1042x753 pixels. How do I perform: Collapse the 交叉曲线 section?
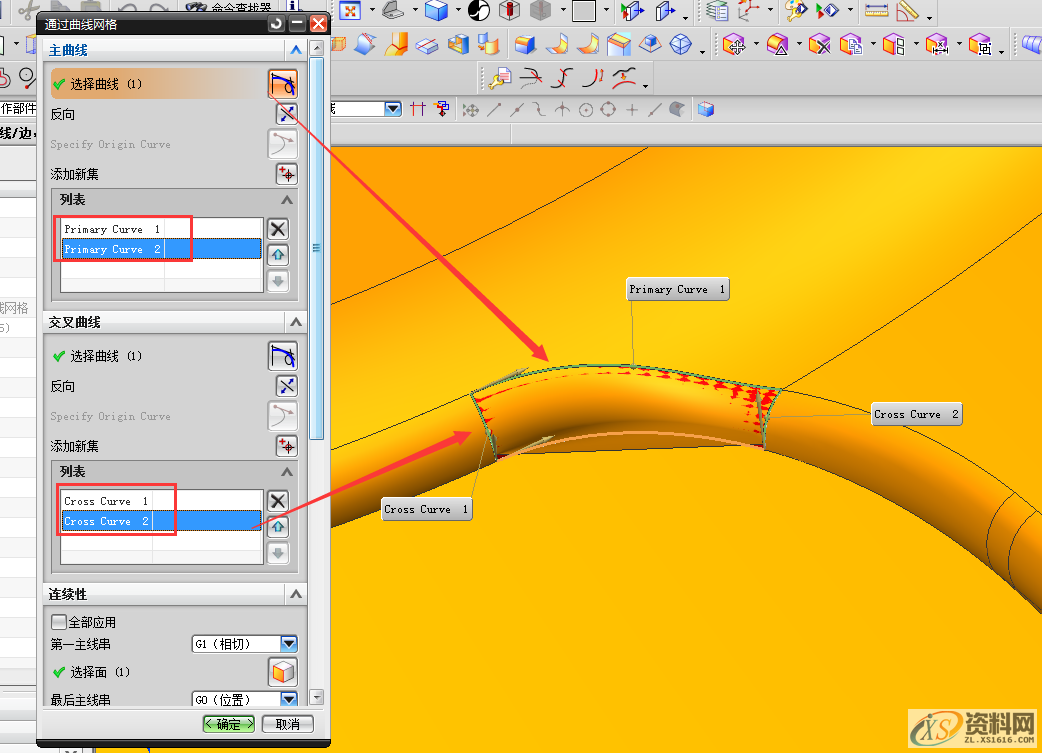click(x=296, y=322)
